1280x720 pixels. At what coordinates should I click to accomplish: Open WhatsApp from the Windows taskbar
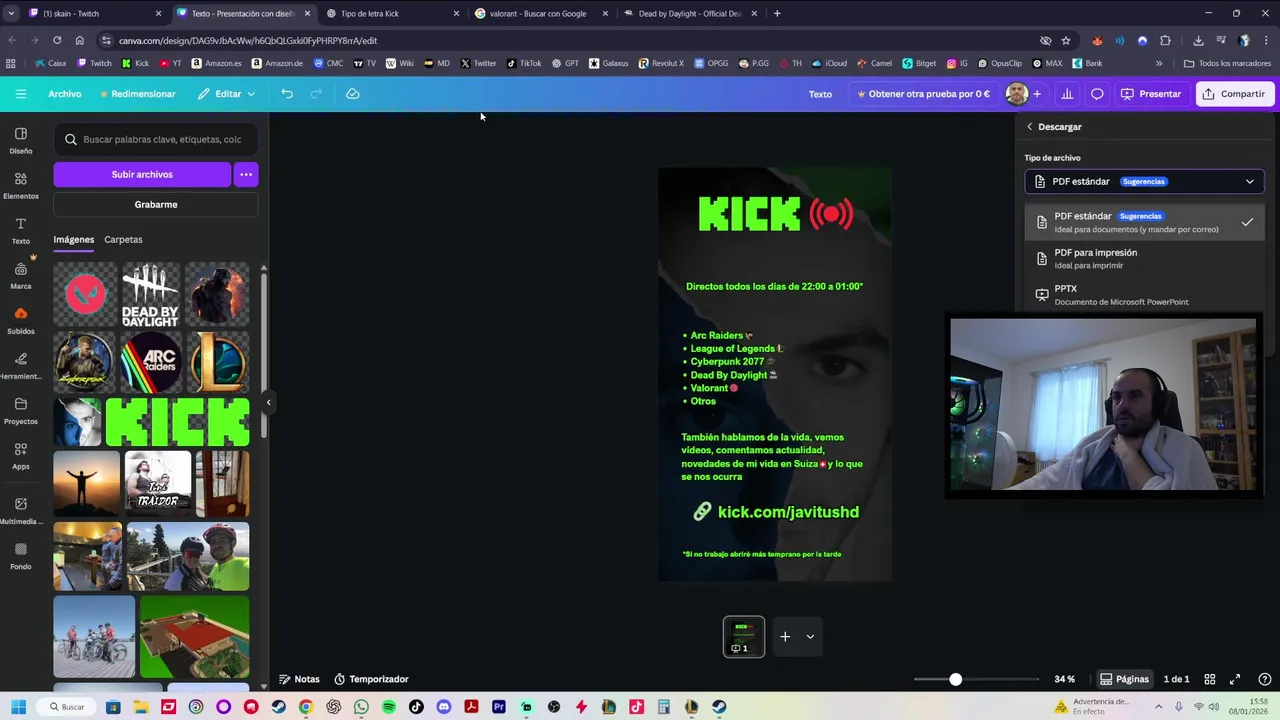361,707
